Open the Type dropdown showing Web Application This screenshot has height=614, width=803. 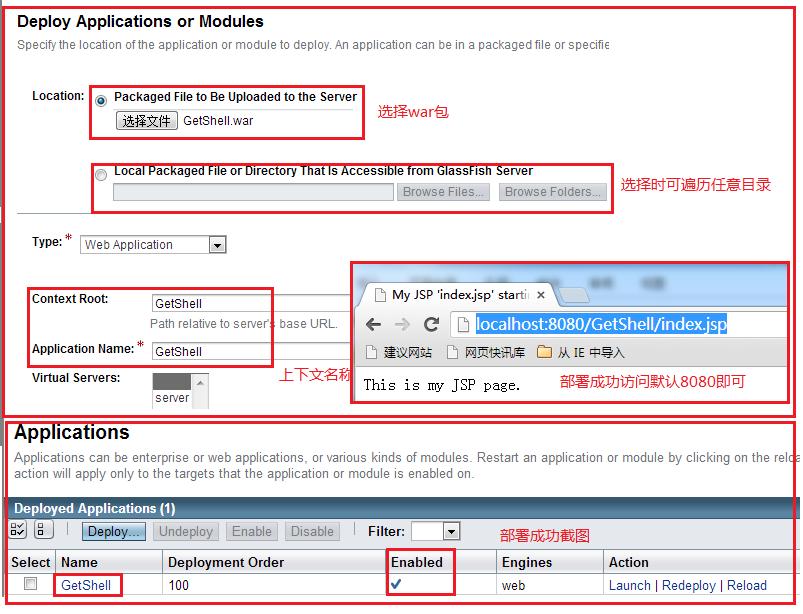click(x=153, y=245)
